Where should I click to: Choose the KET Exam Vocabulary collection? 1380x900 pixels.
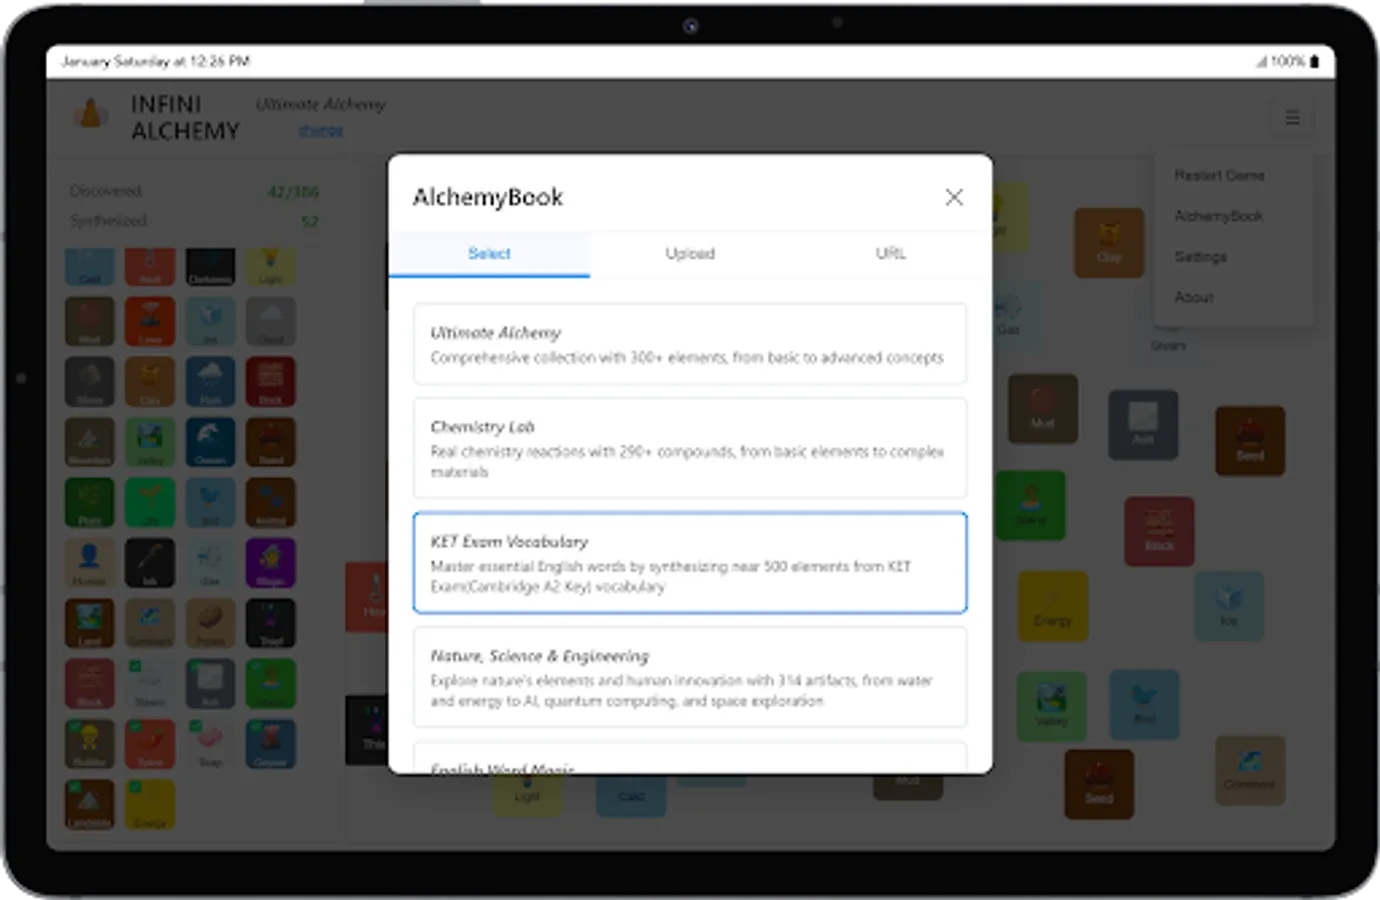[690, 562]
